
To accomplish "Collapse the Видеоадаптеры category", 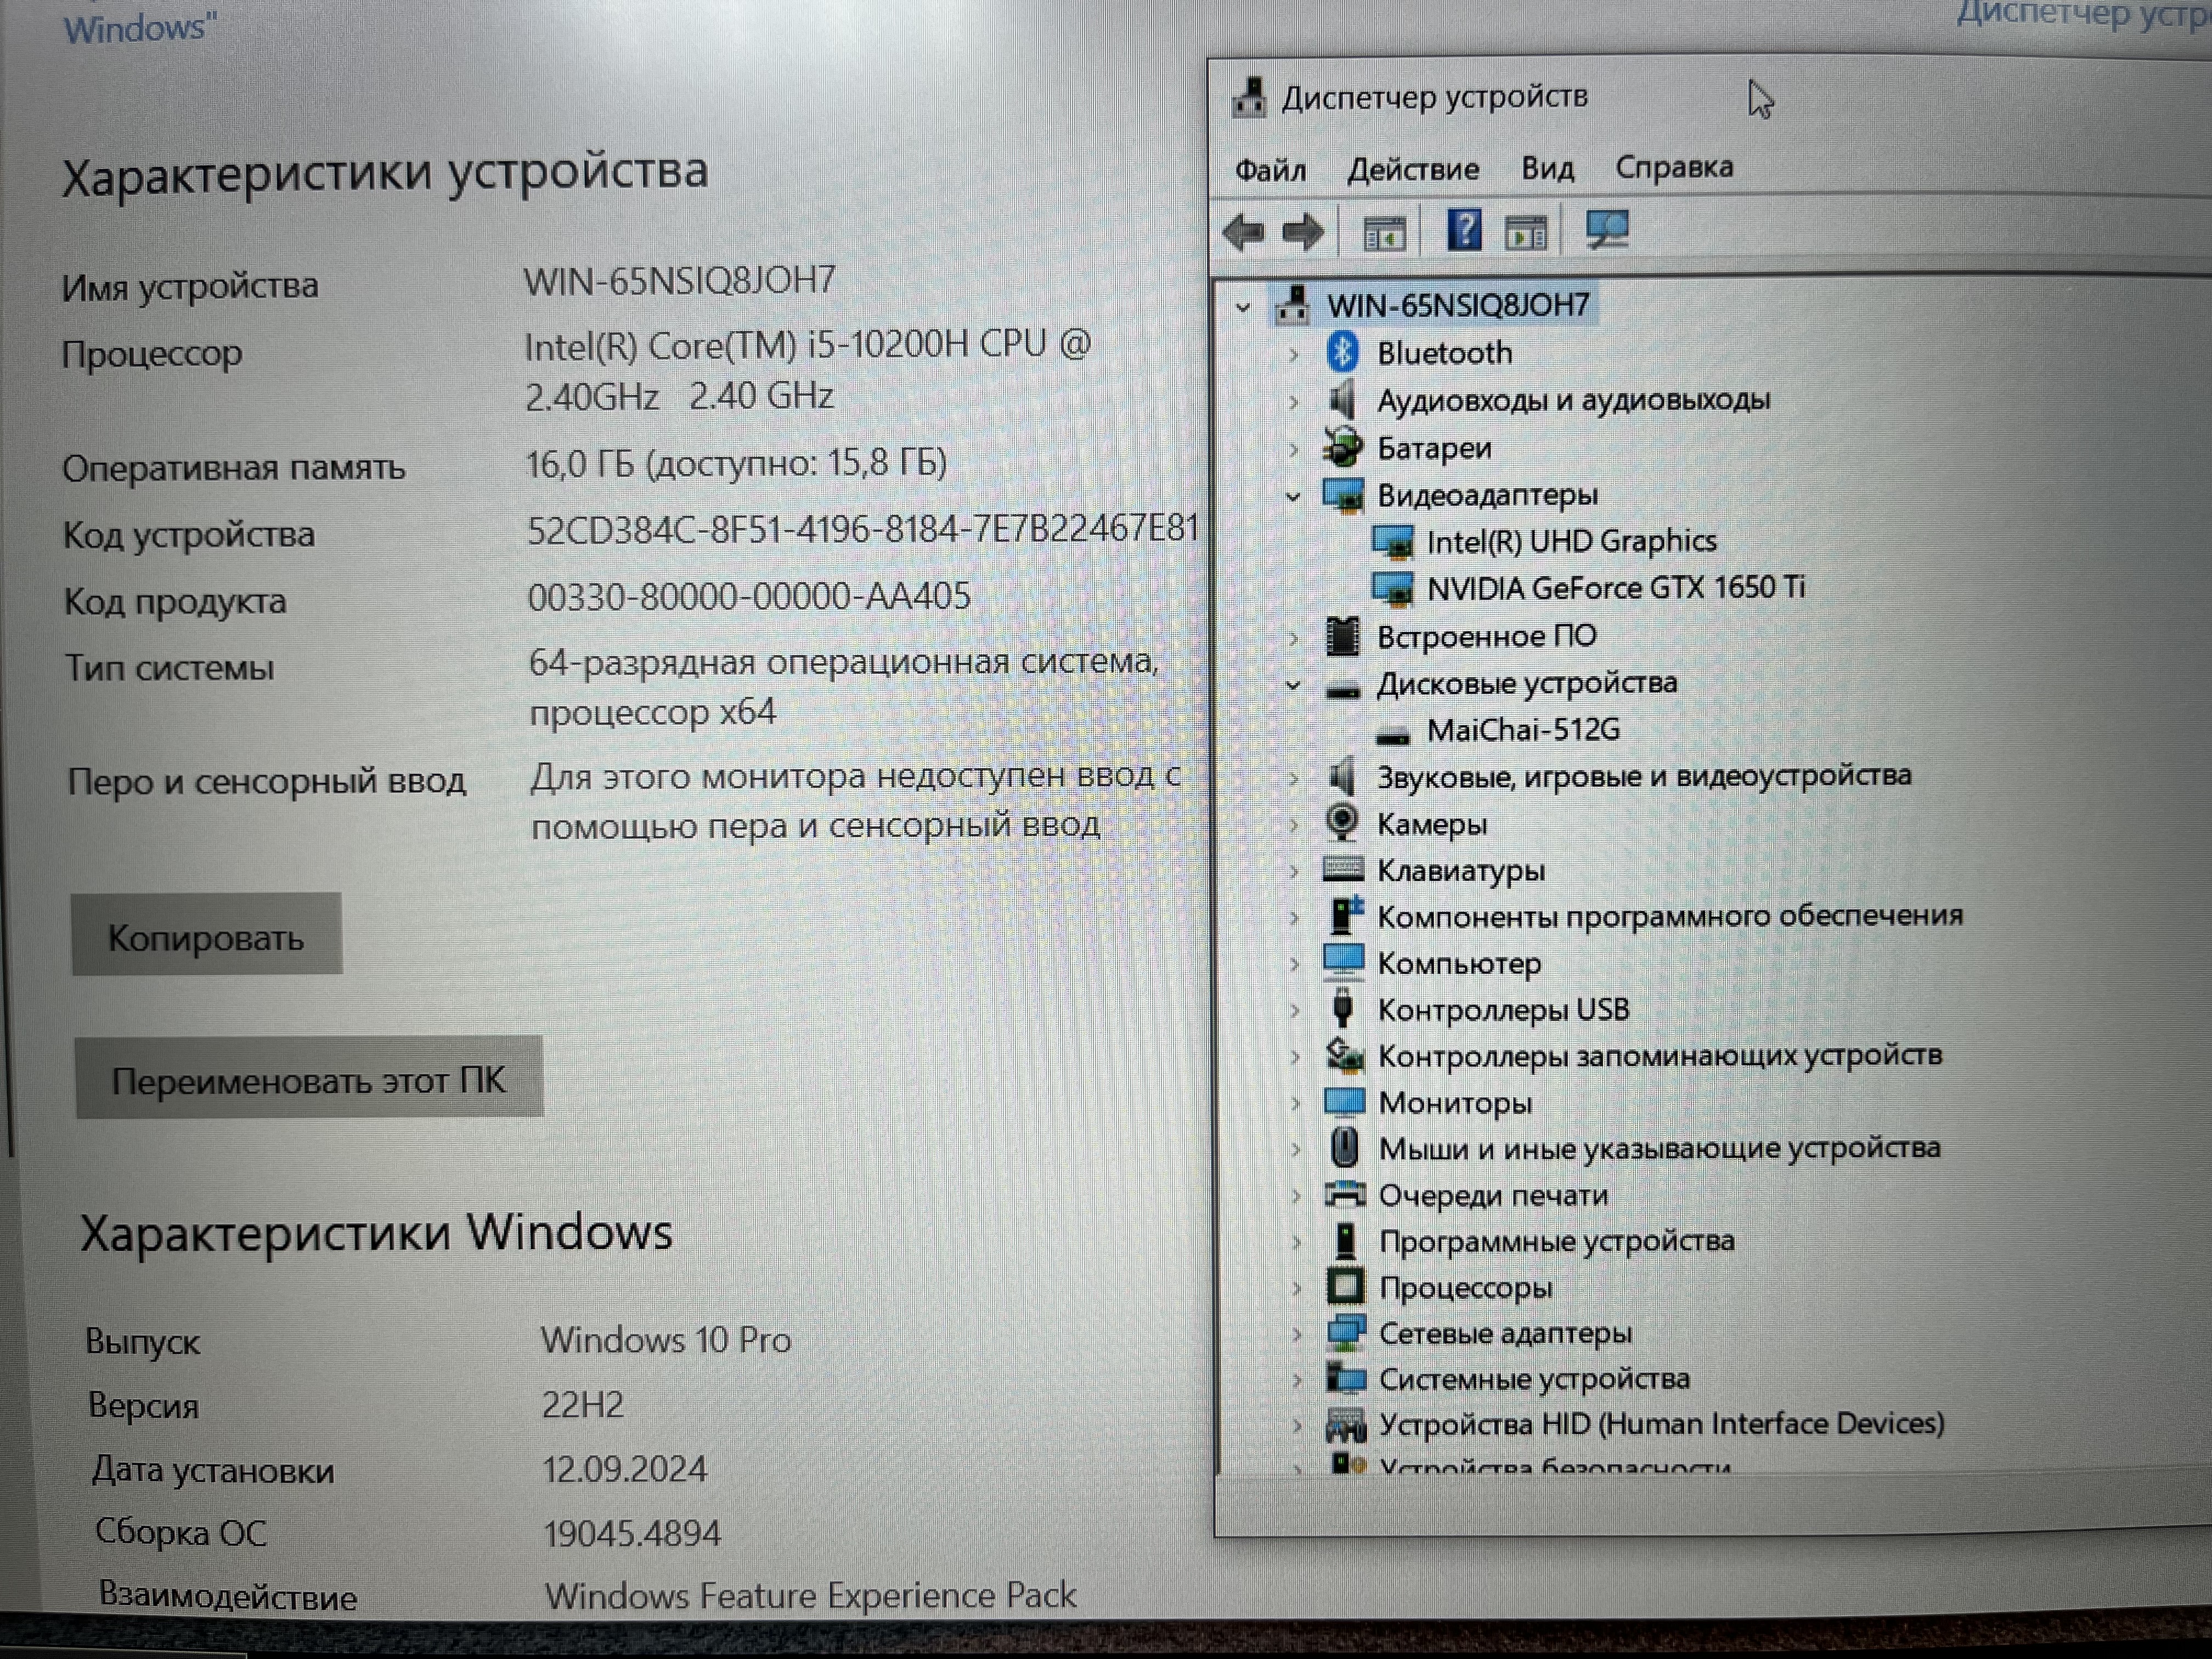I will point(1293,496).
